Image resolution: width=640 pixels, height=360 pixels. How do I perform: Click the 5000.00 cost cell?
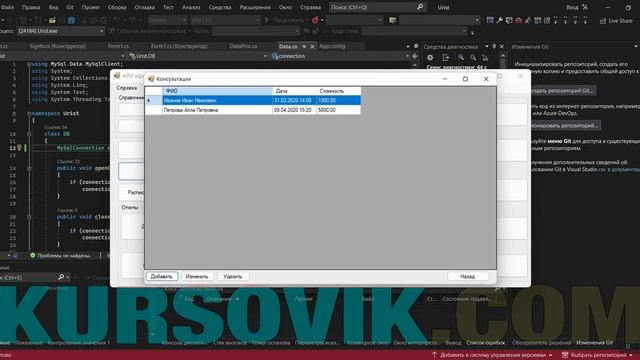coord(339,110)
